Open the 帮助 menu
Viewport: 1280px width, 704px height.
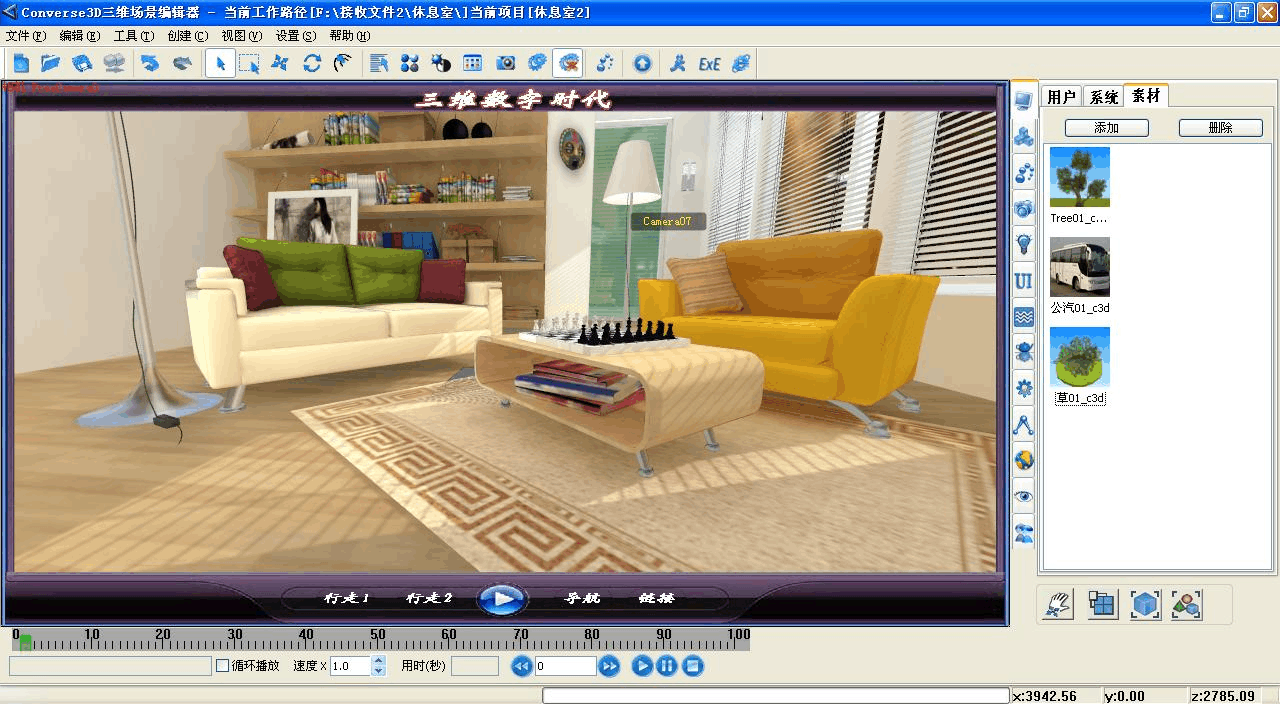pos(350,35)
